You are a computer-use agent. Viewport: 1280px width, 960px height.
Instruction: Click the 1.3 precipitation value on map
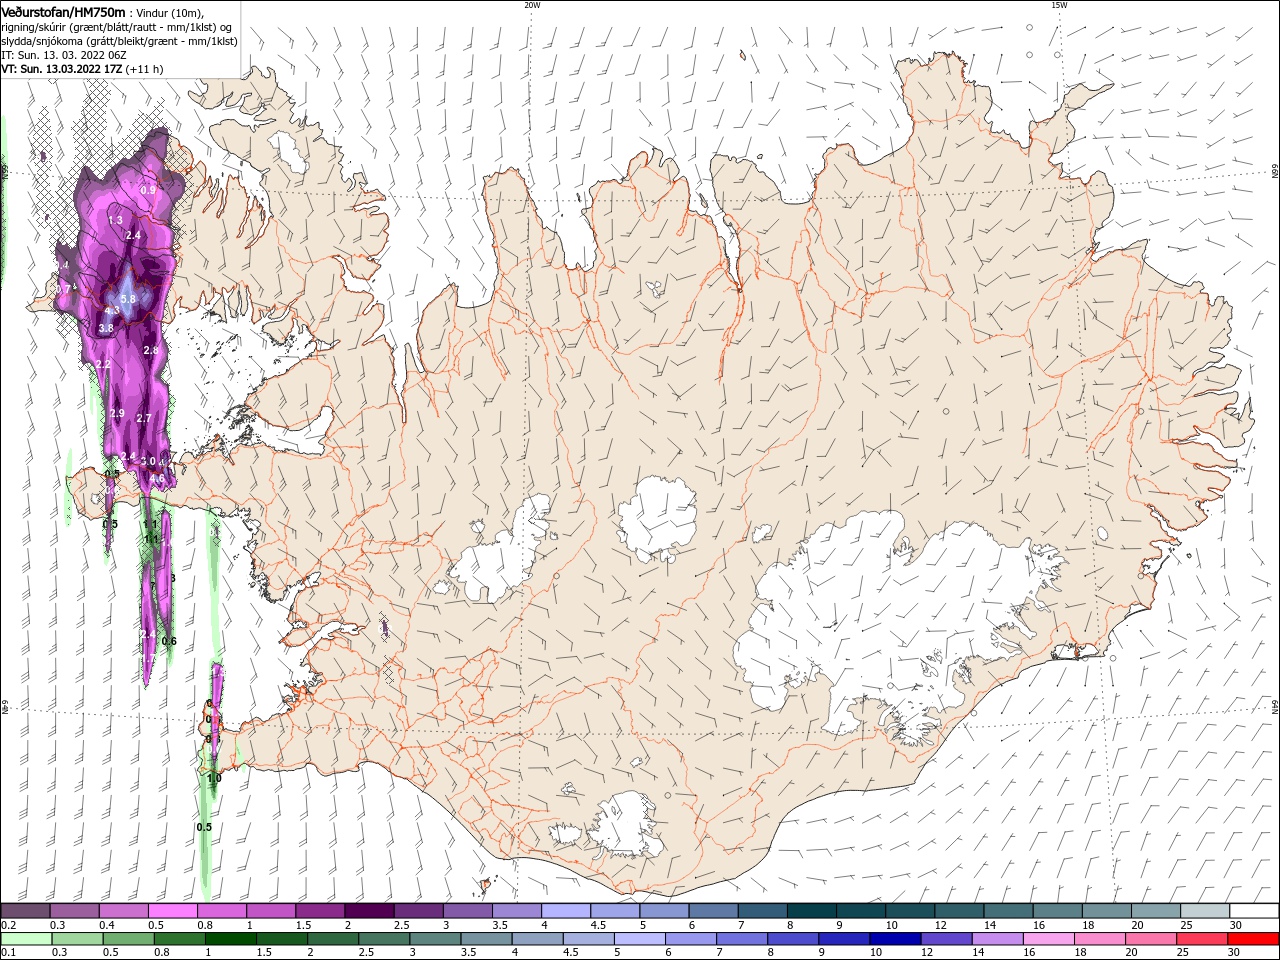click(x=115, y=220)
